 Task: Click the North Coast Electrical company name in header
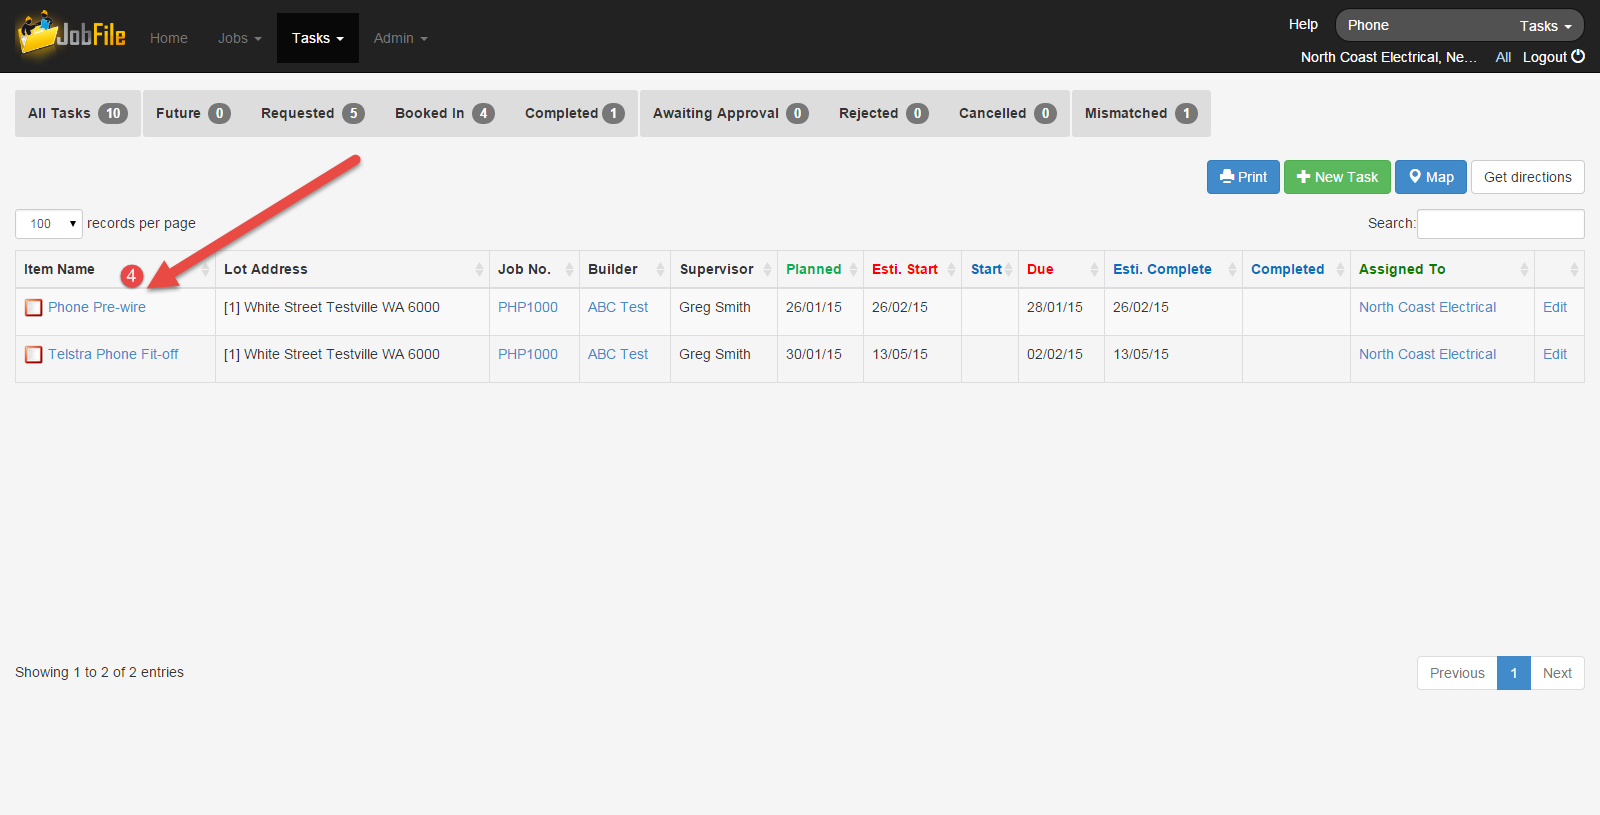[x=1388, y=57]
